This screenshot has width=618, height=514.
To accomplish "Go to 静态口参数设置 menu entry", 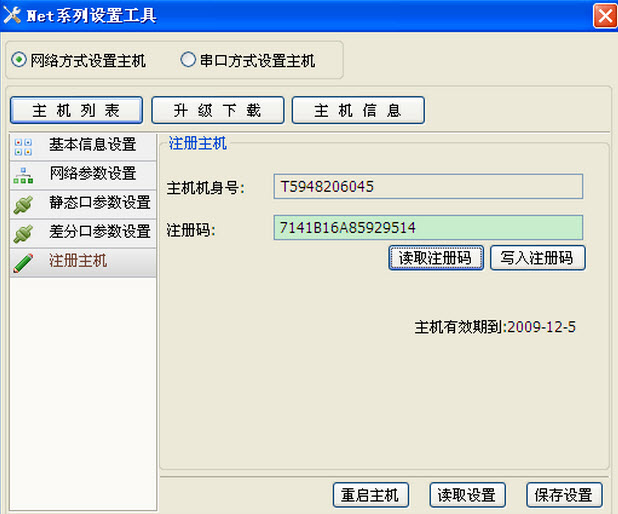I will tap(83, 205).
